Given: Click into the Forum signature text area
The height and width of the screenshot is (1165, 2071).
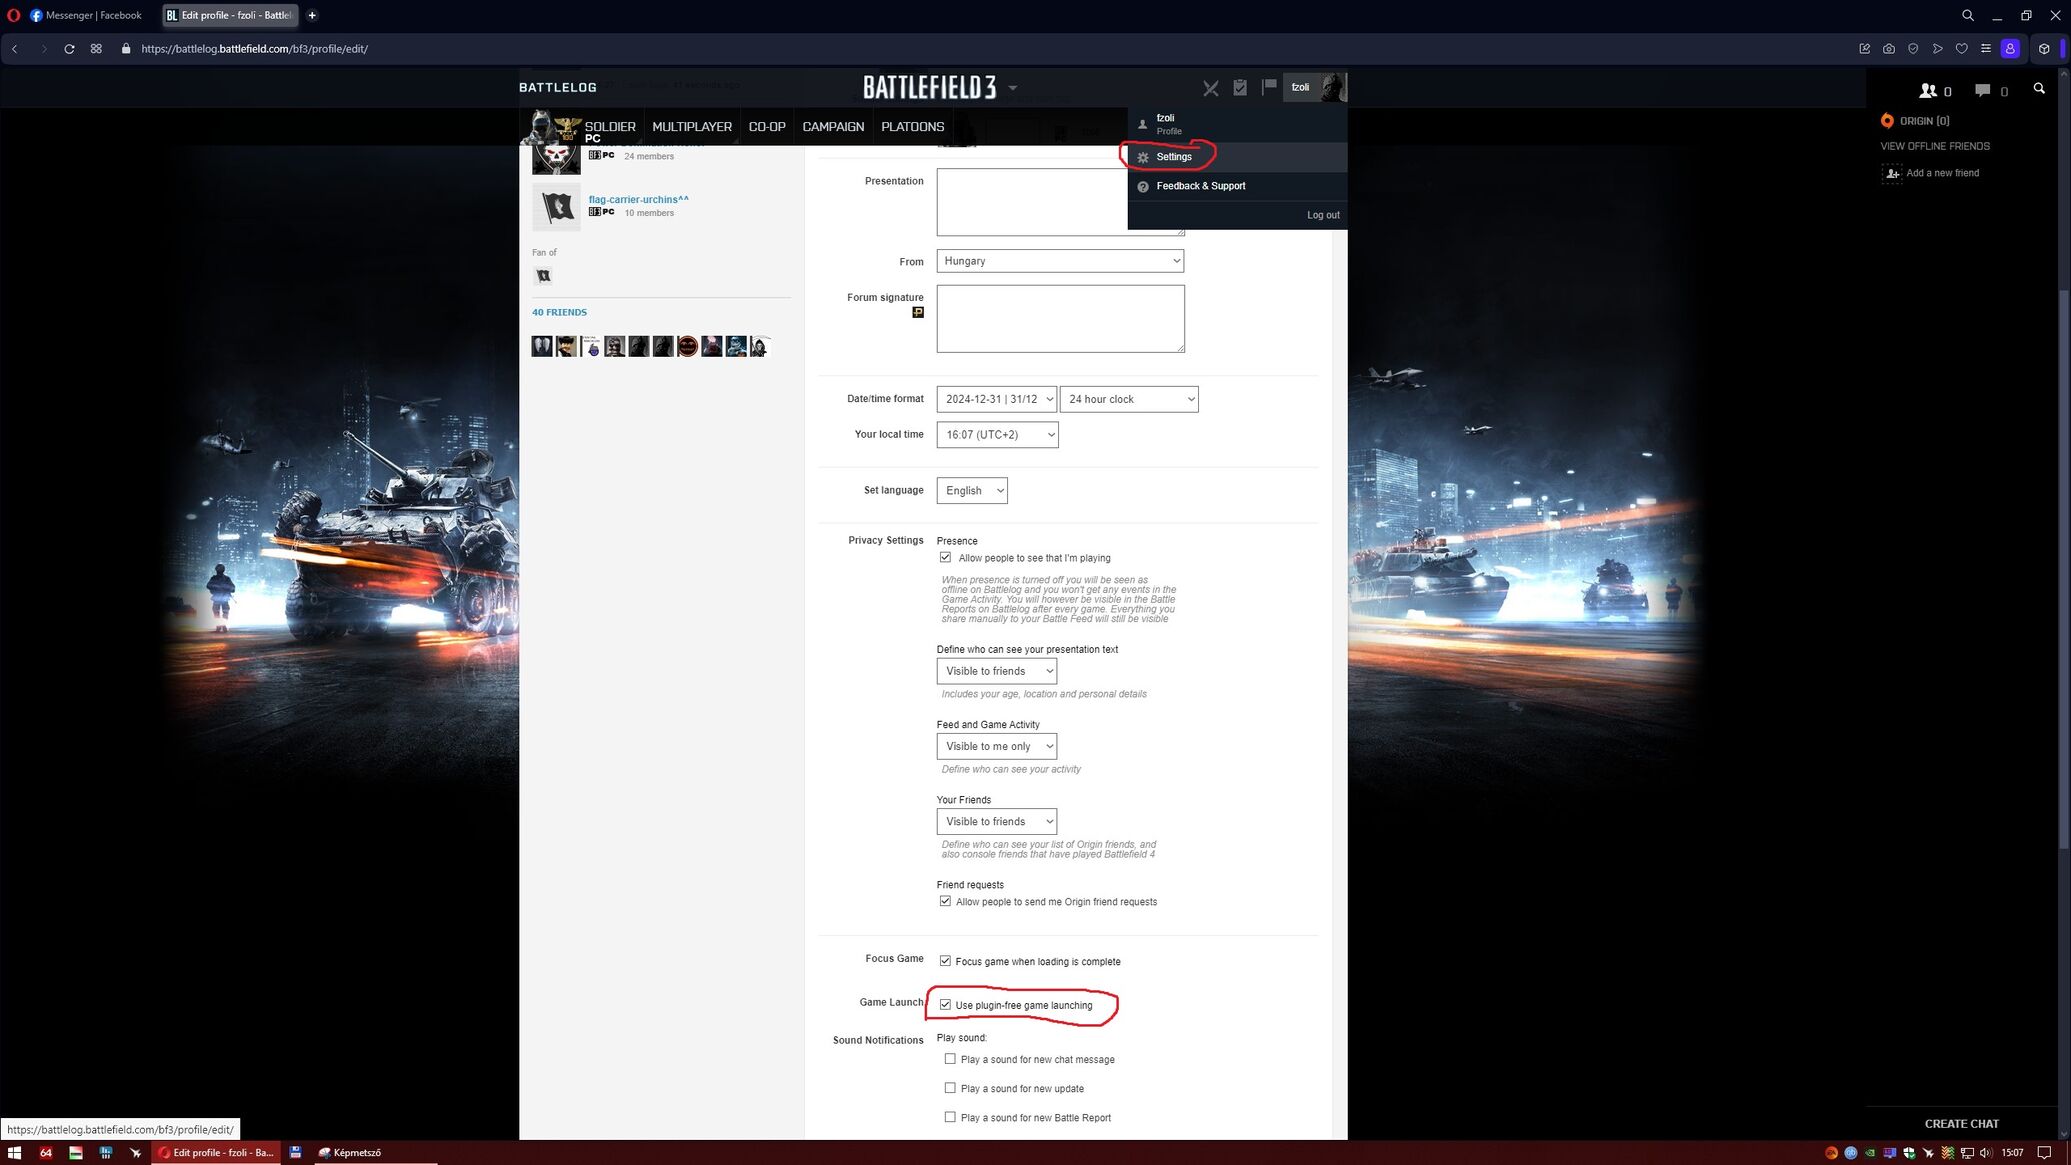Looking at the screenshot, I should pyautogui.click(x=1060, y=319).
